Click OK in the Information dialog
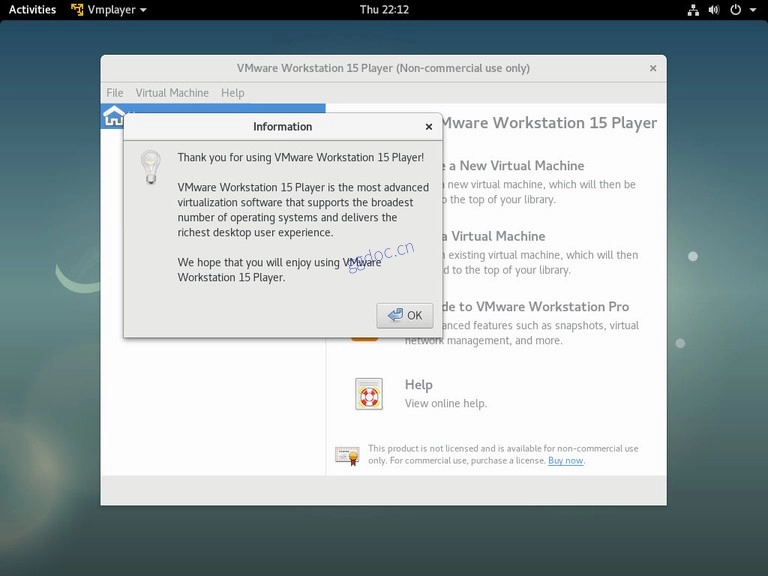Viewport: 768px width, 576px height. [405, 315]
